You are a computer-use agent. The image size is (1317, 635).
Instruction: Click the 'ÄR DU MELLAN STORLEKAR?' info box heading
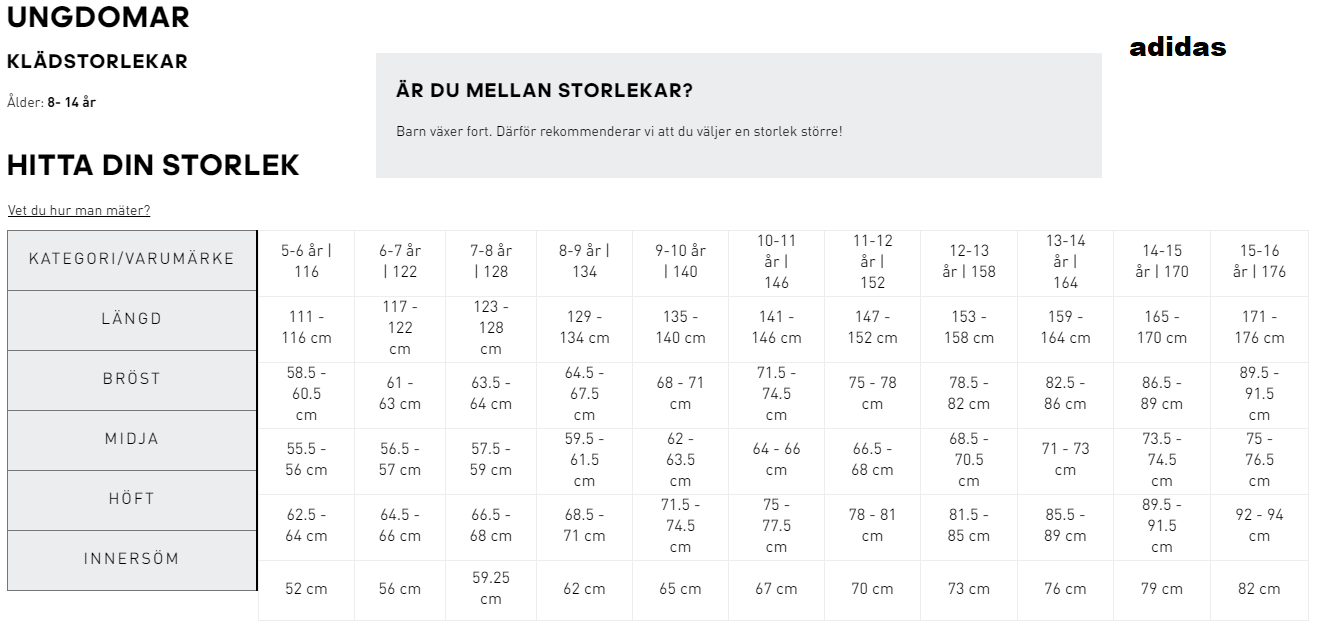(x=545, y=91)
